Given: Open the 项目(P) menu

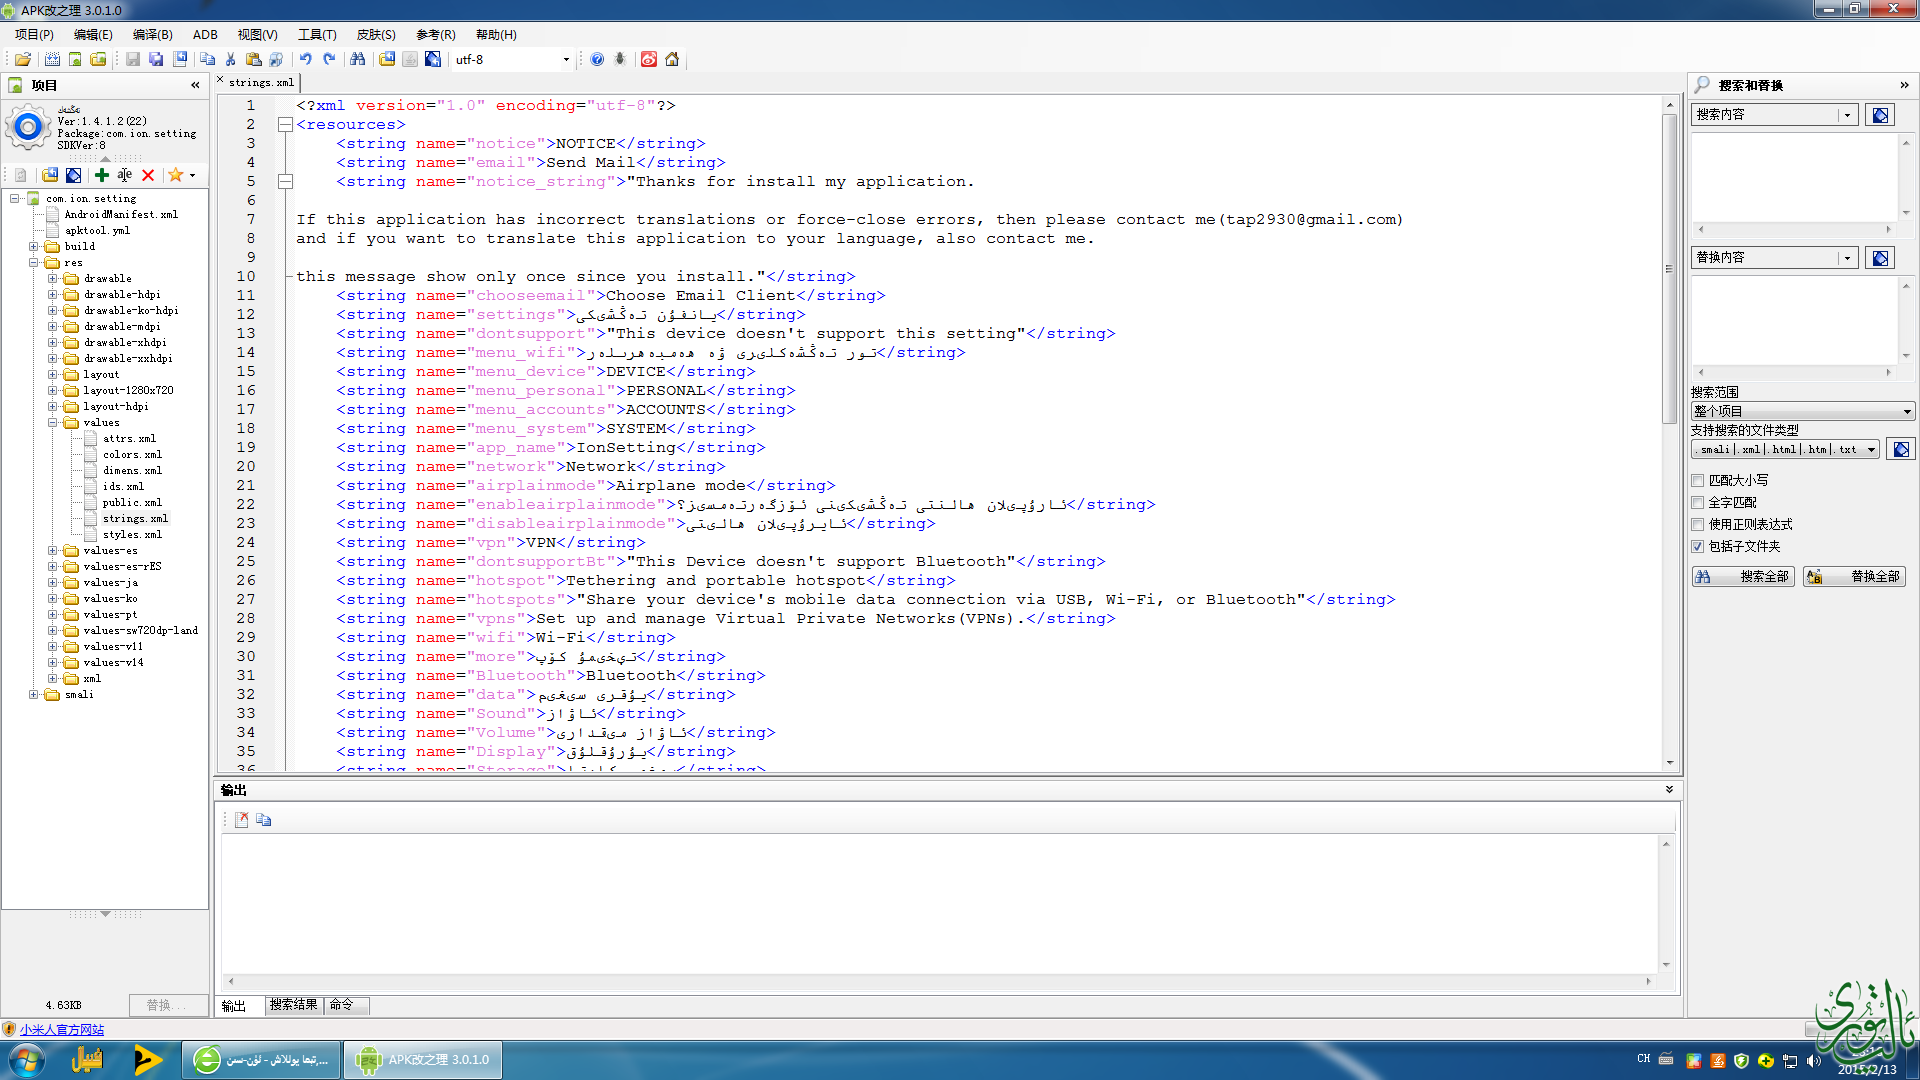Looking at the screenshot, I should click(x=35, y=35).
